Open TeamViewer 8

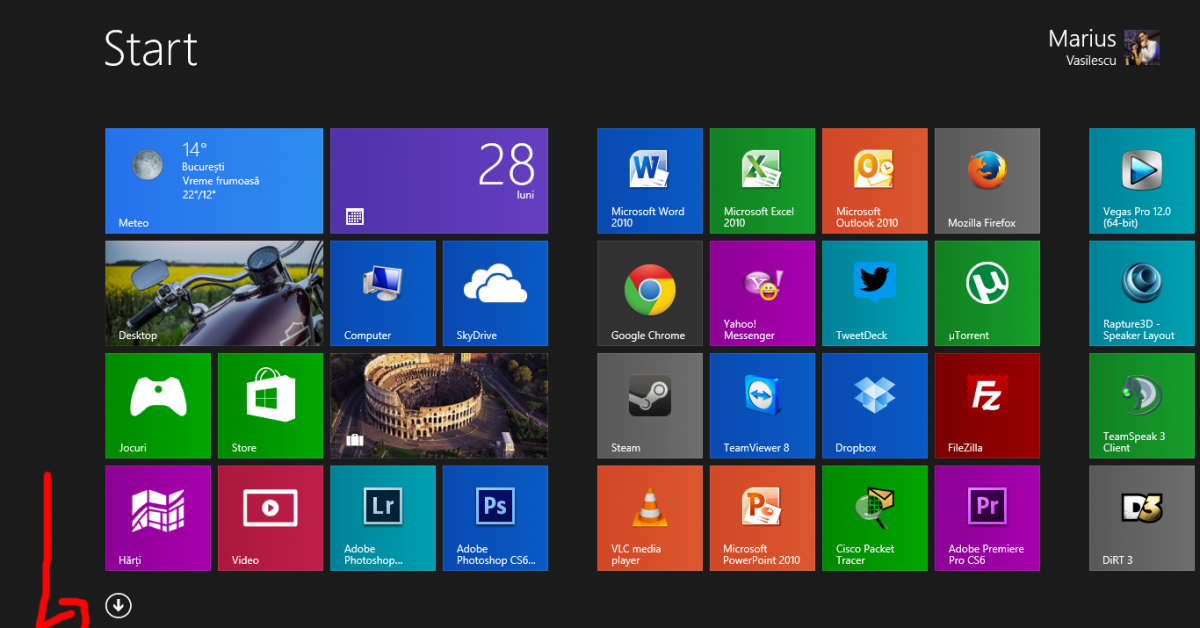pyautogui.click(x=762, y=406)
